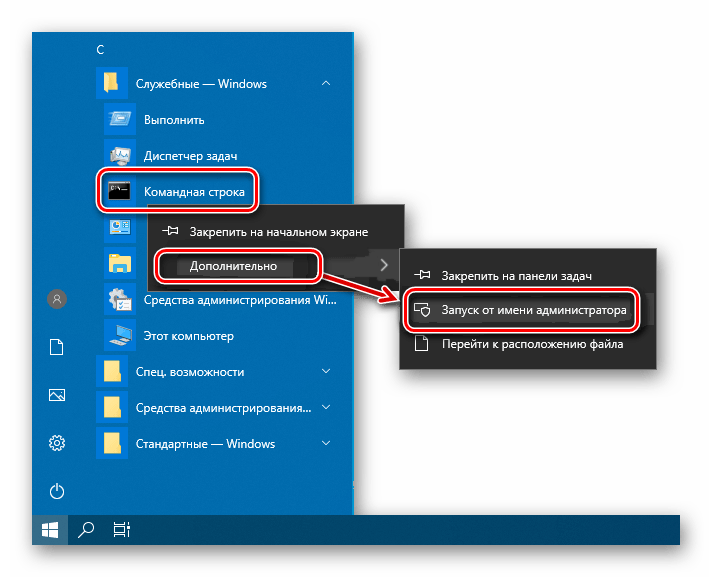This screenshot has width=712, height=577.
Task: Choose Запуск от имени администратора
Action: [x=528, y=310]
